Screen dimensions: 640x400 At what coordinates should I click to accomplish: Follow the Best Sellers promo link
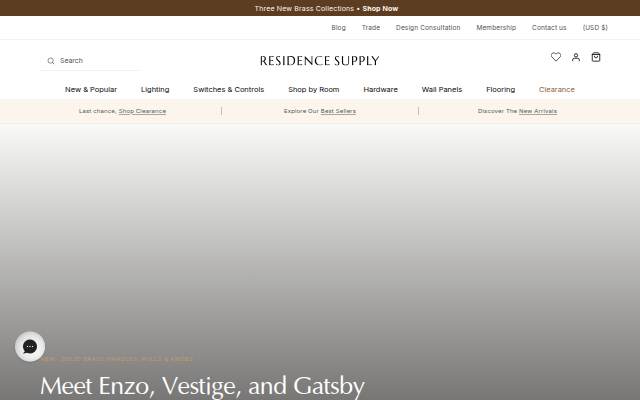[x=338, y=111]
